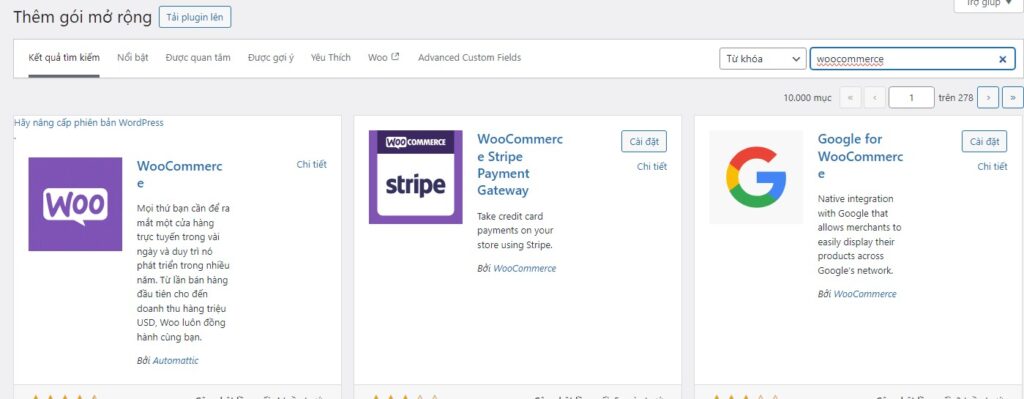Open Chi tiết for Stripe Payment Gateway
1024x399 pixels.
(652, 167)
